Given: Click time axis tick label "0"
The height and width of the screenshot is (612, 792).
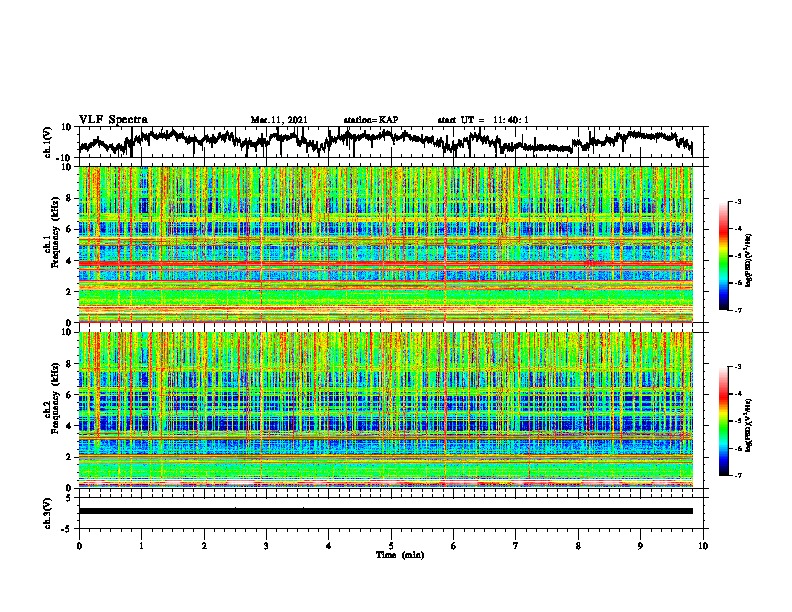Looking at the screenshot, I should coord(79,546).
